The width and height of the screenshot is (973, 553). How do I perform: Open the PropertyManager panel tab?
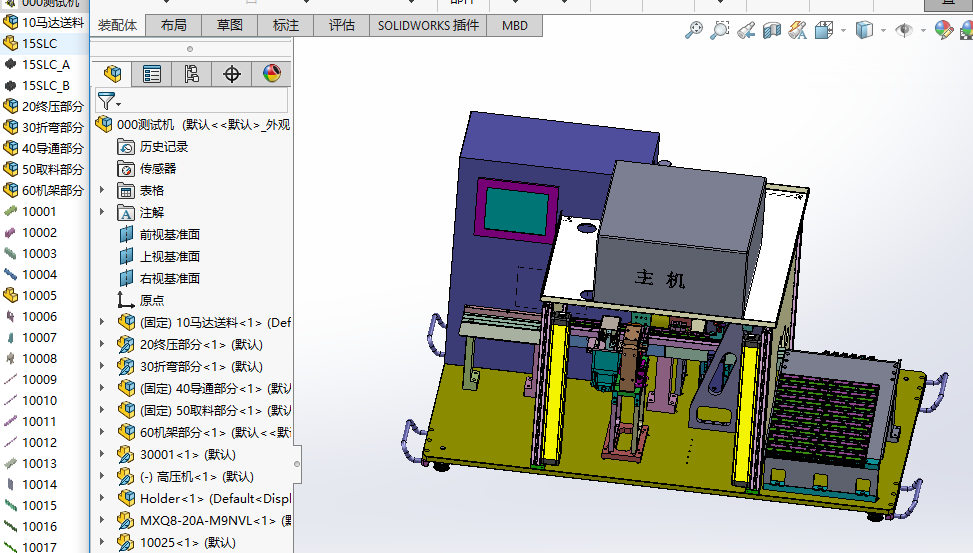pos(151,73)
